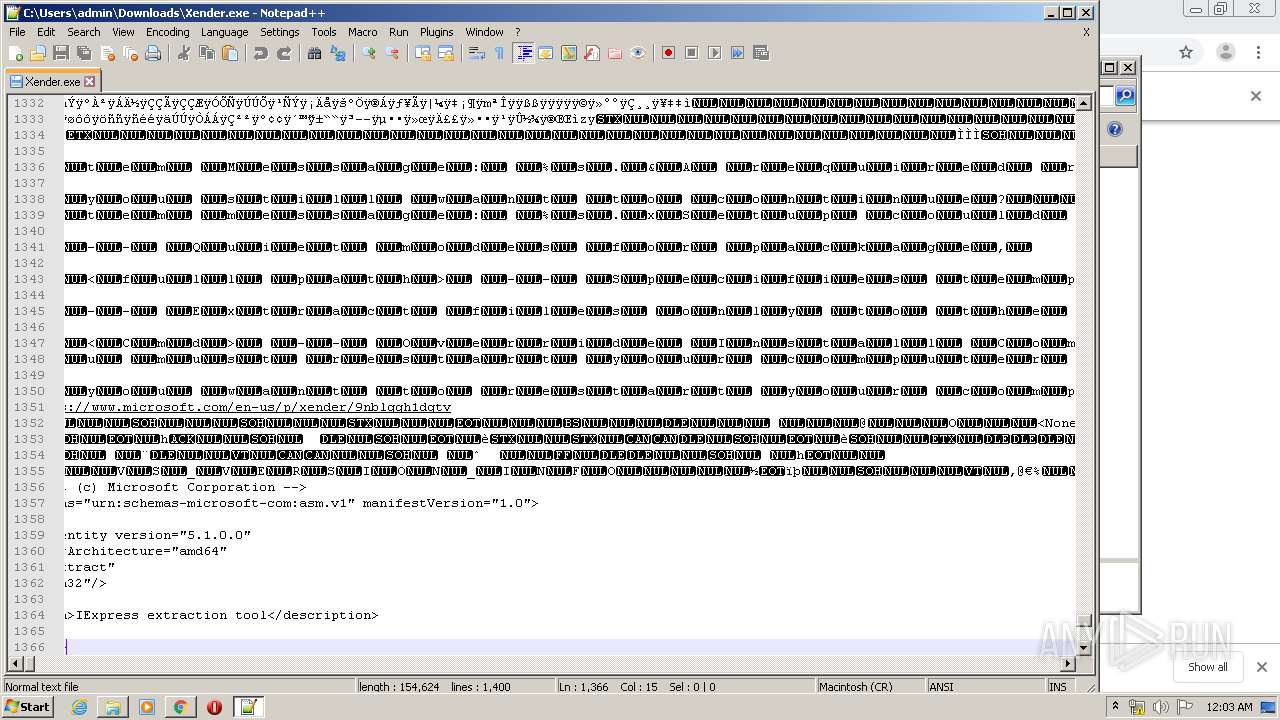Open the View menu
1280x720 pixels.
(x=123, y=32)
